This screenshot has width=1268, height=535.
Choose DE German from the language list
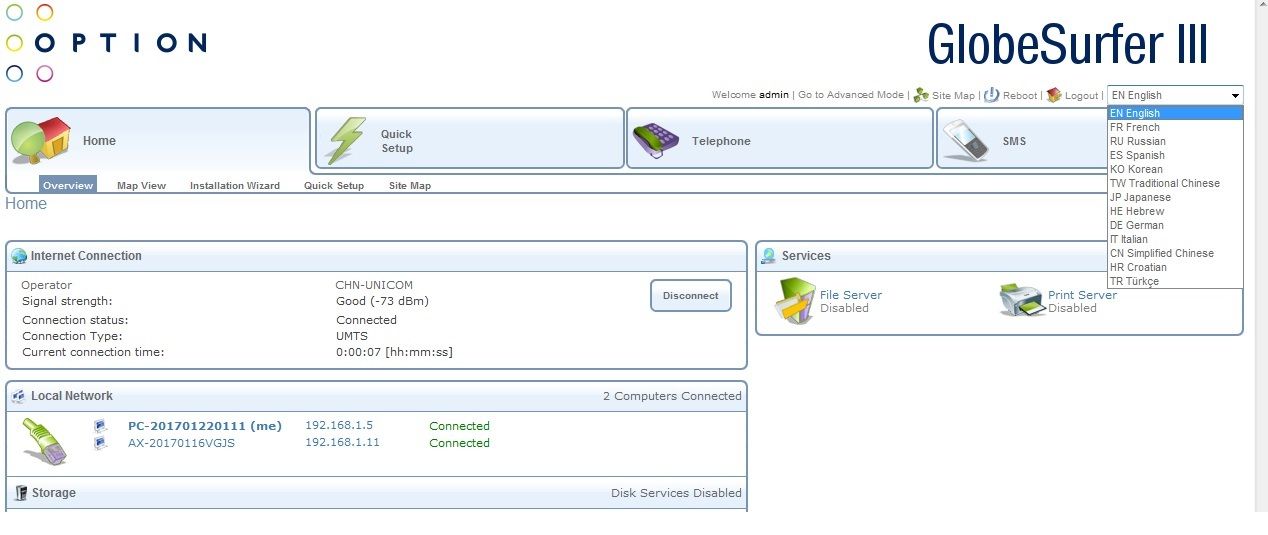coord(1175,225)
